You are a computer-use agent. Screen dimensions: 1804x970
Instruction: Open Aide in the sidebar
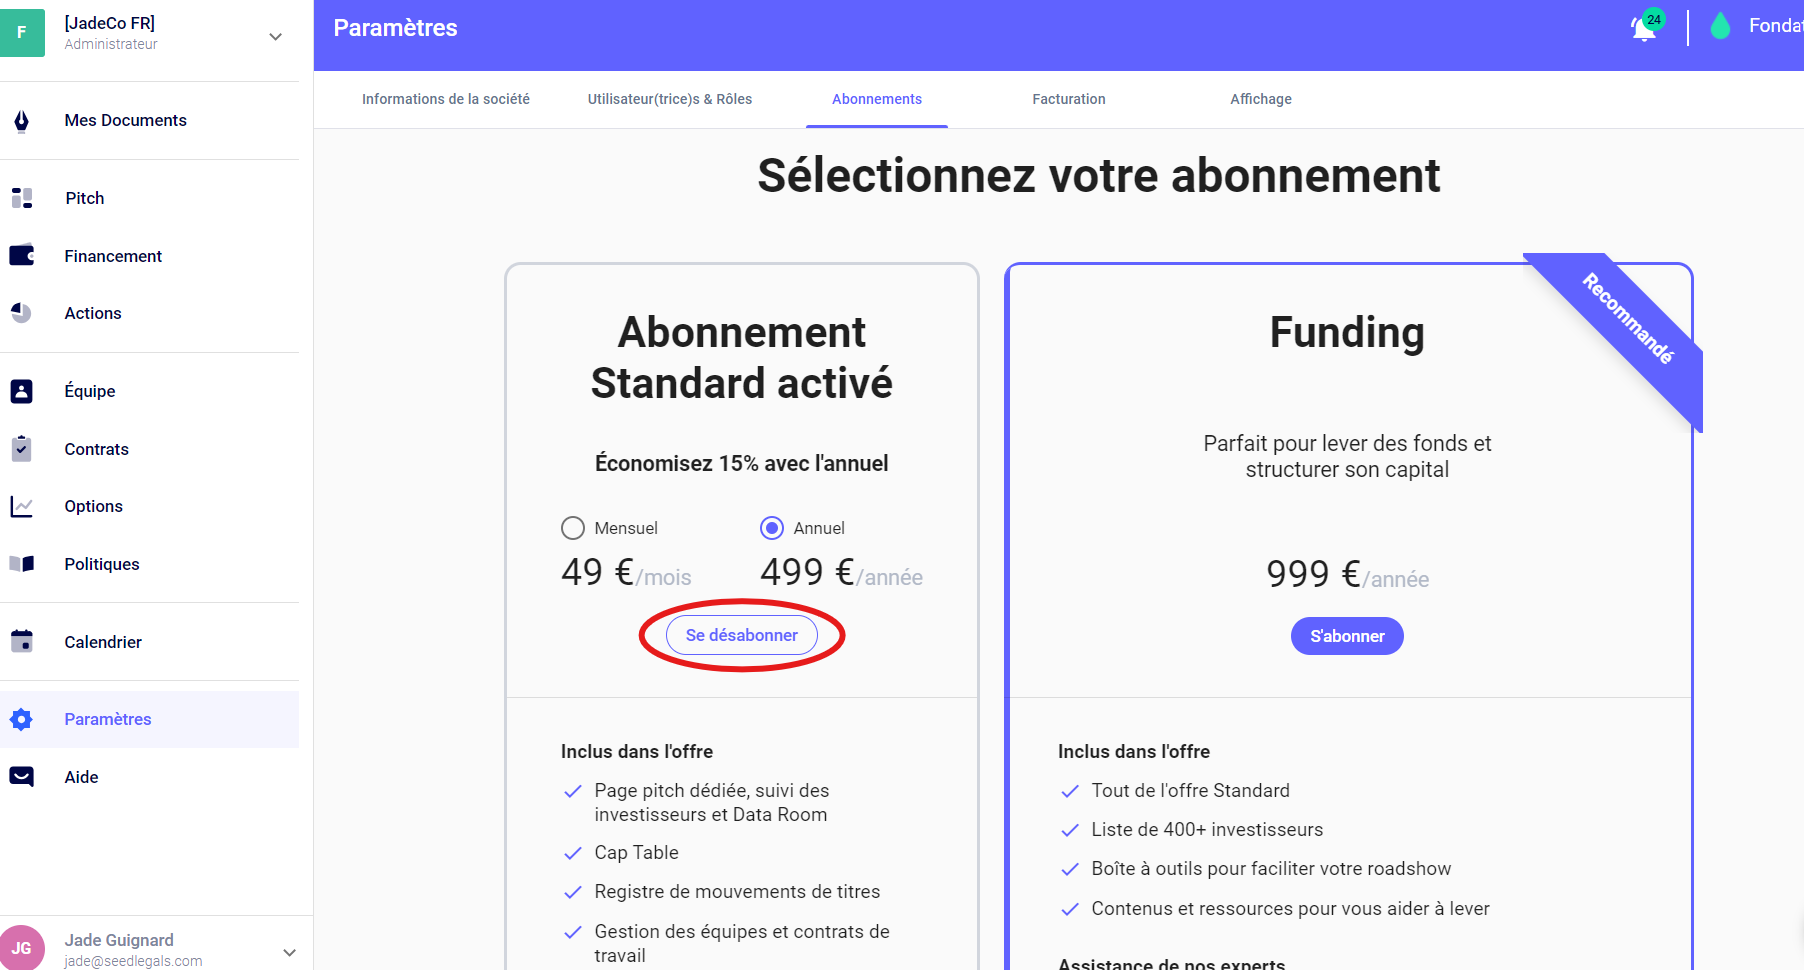(81, 777)
